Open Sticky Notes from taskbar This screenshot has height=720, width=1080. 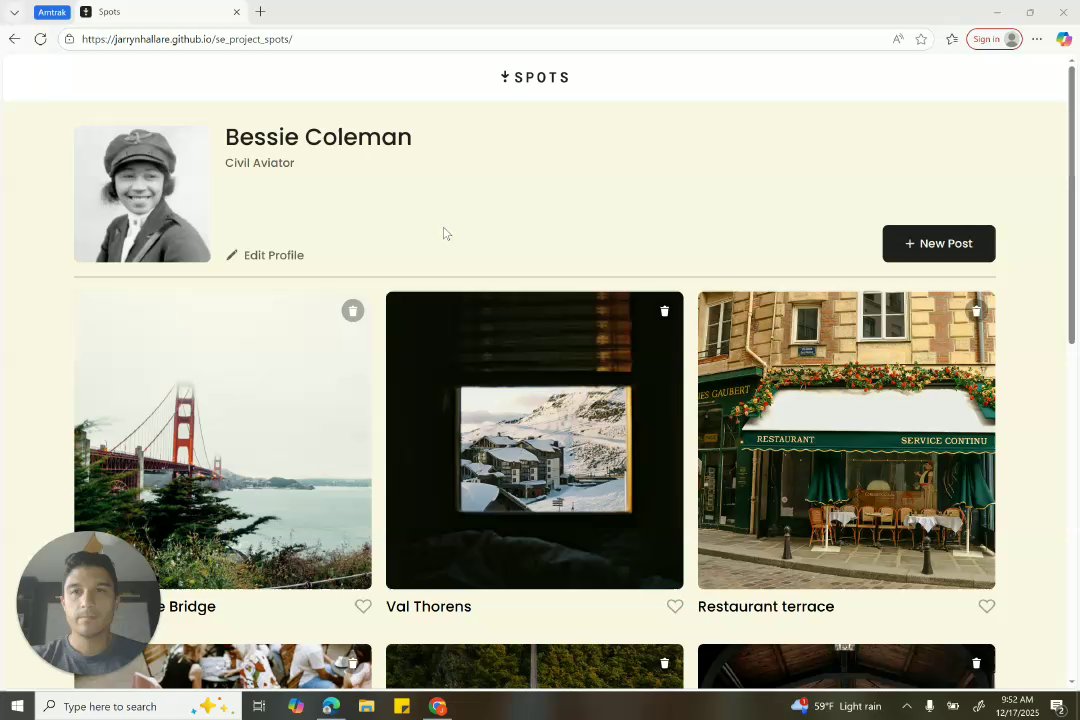click(402, 706)
